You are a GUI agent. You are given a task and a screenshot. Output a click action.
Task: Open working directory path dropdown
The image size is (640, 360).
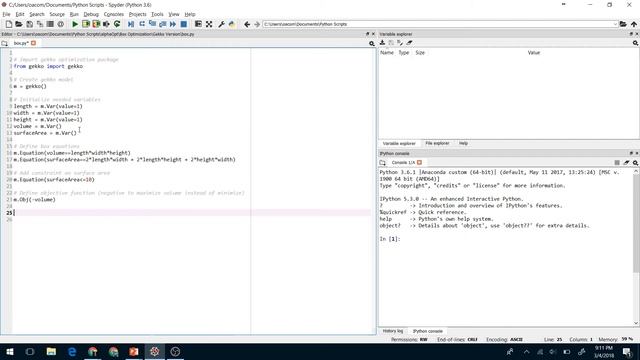point(615,24)
